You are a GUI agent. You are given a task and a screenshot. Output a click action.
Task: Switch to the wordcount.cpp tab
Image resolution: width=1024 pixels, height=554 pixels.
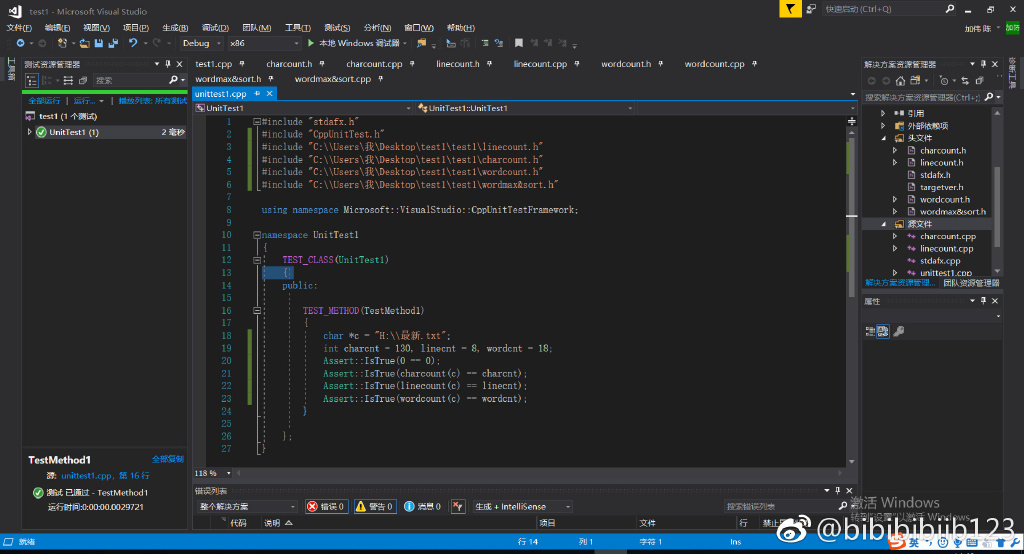713,64
